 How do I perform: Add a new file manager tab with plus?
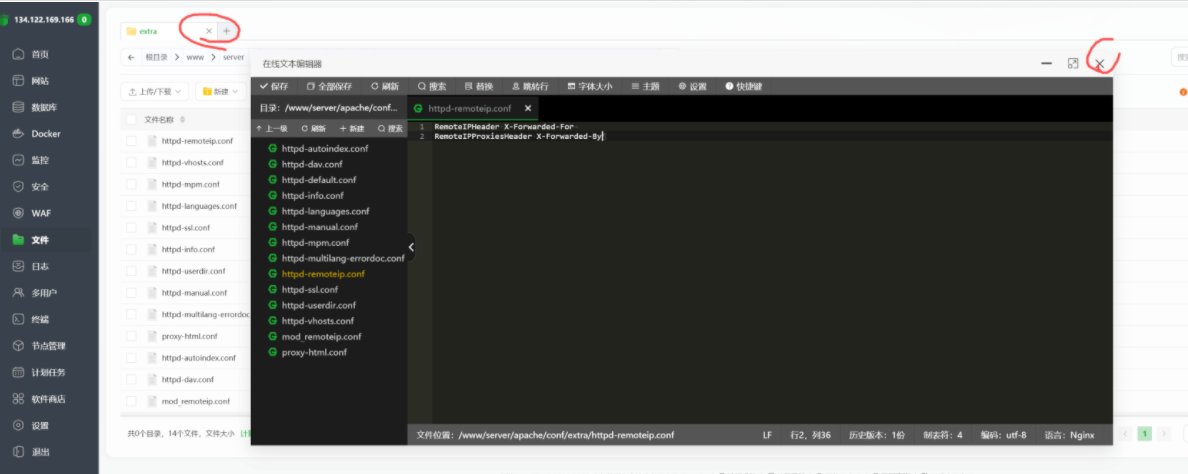[x=227, y=31]
